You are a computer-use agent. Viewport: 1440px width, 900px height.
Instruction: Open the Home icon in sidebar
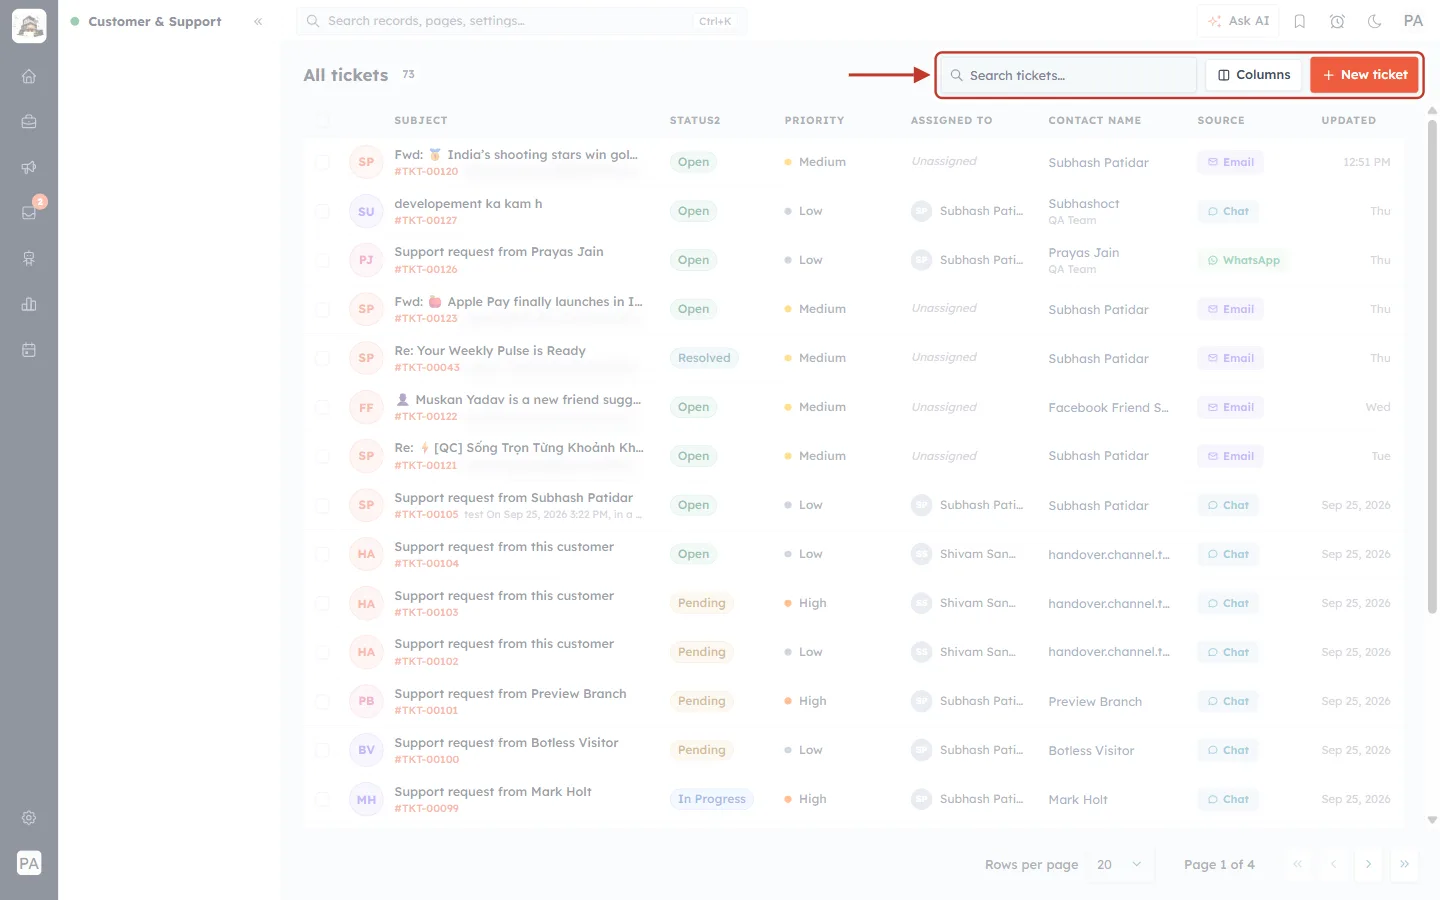pyautogui.click(x=29, y=76)
